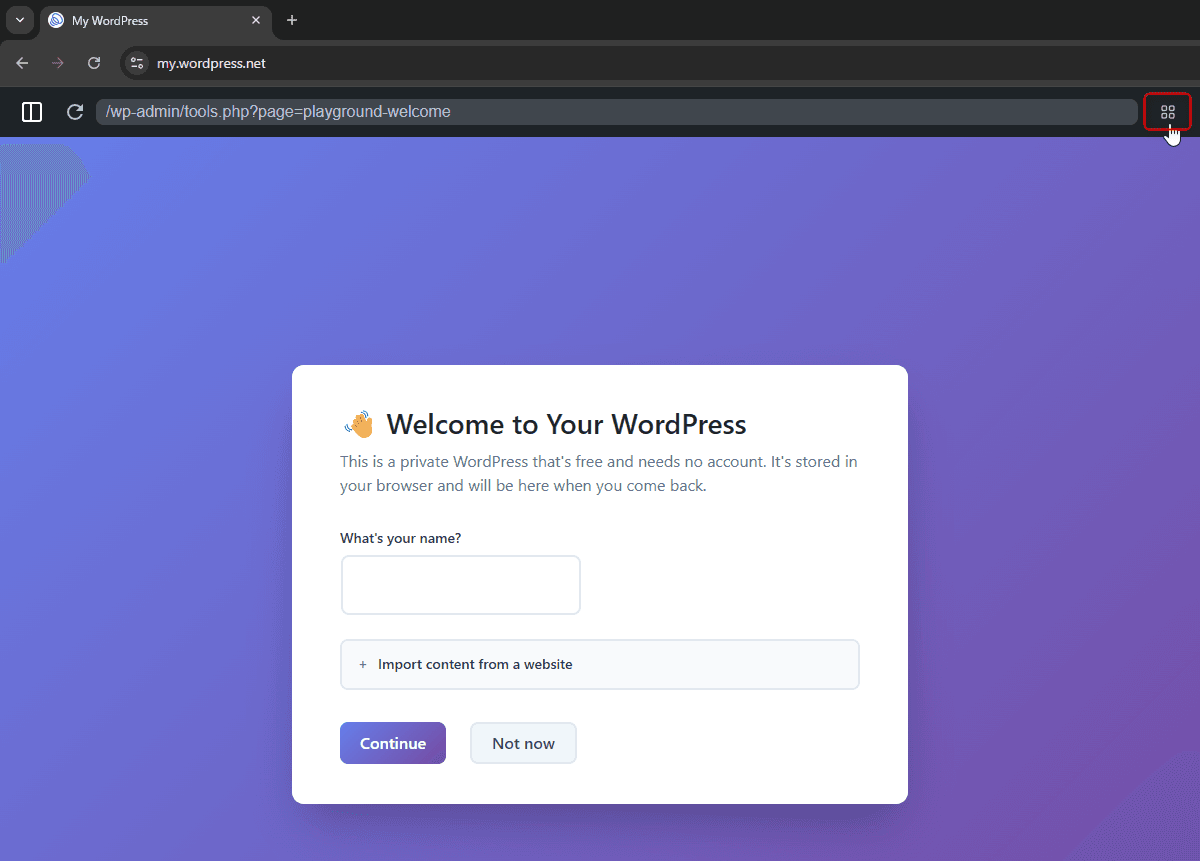Open the site manager grid icon
This screenshot has height=861, width=1200.
point(1167,112)
